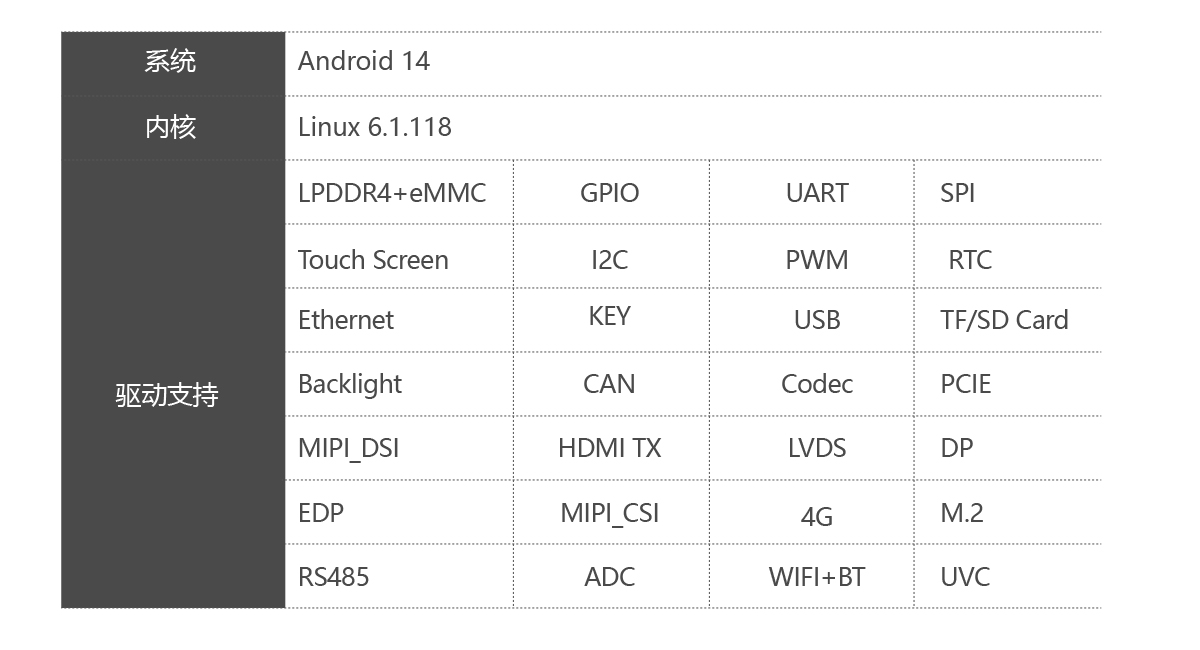The image size is (1200, 650).
Task: Click the Touch Screen entry
Action: (x=373, y=260)
